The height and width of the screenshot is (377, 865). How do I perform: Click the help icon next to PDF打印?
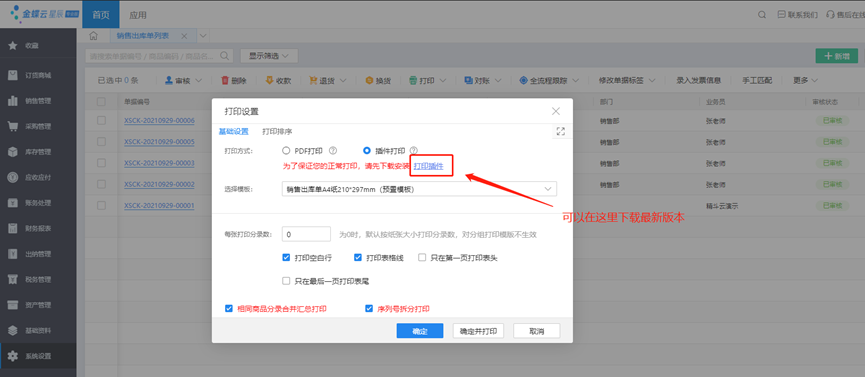[333, 150]
